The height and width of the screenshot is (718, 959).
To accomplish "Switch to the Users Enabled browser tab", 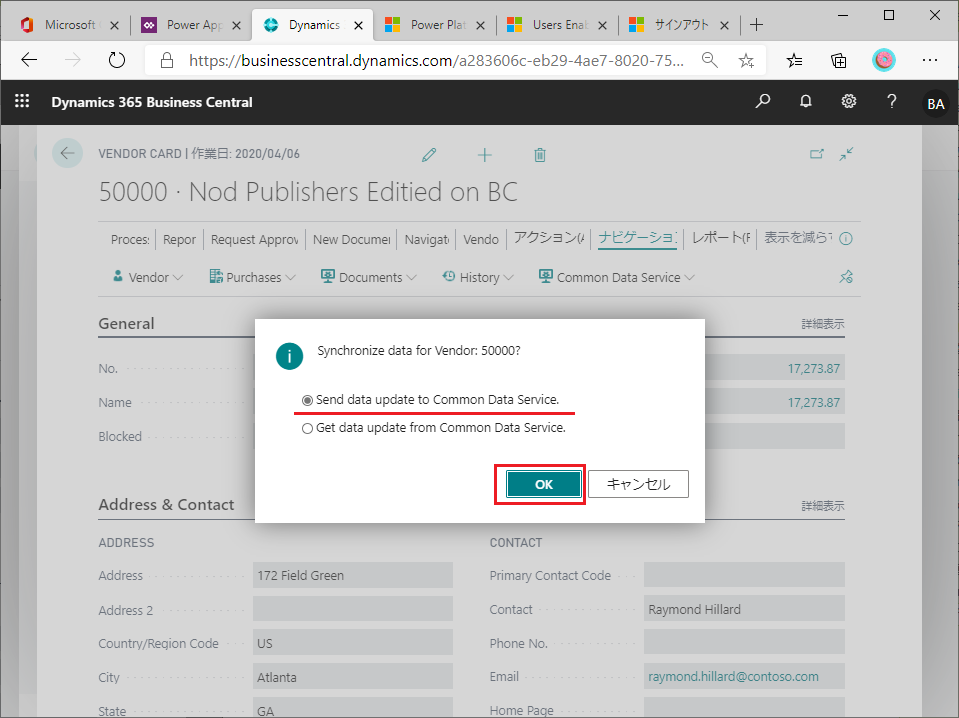I will pyautogui.click(x=557, y=24).
